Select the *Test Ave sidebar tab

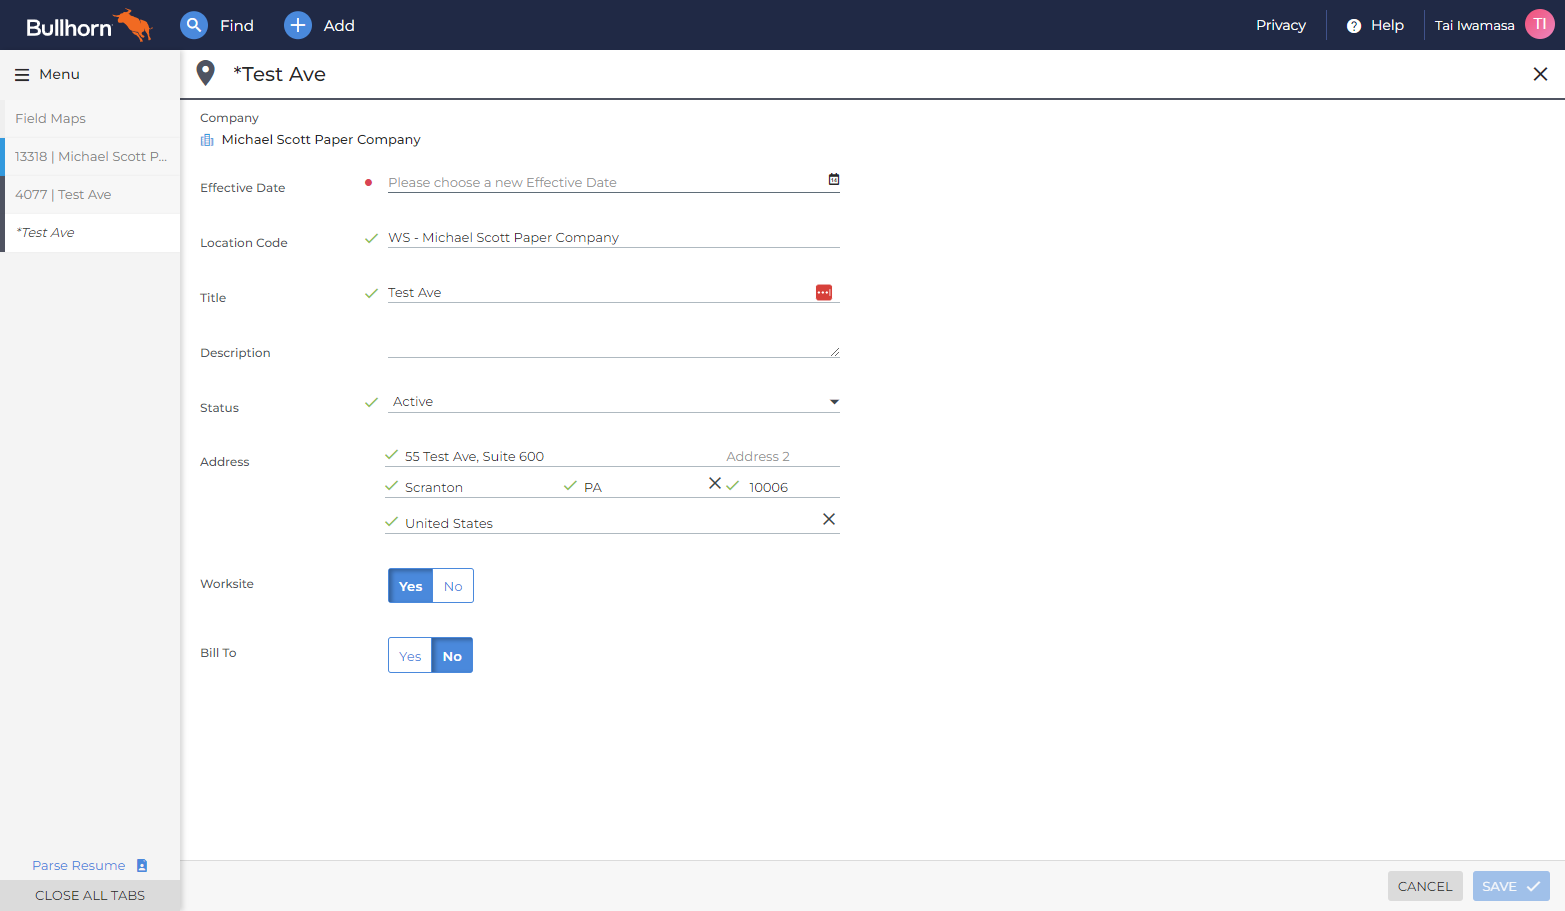92,232
